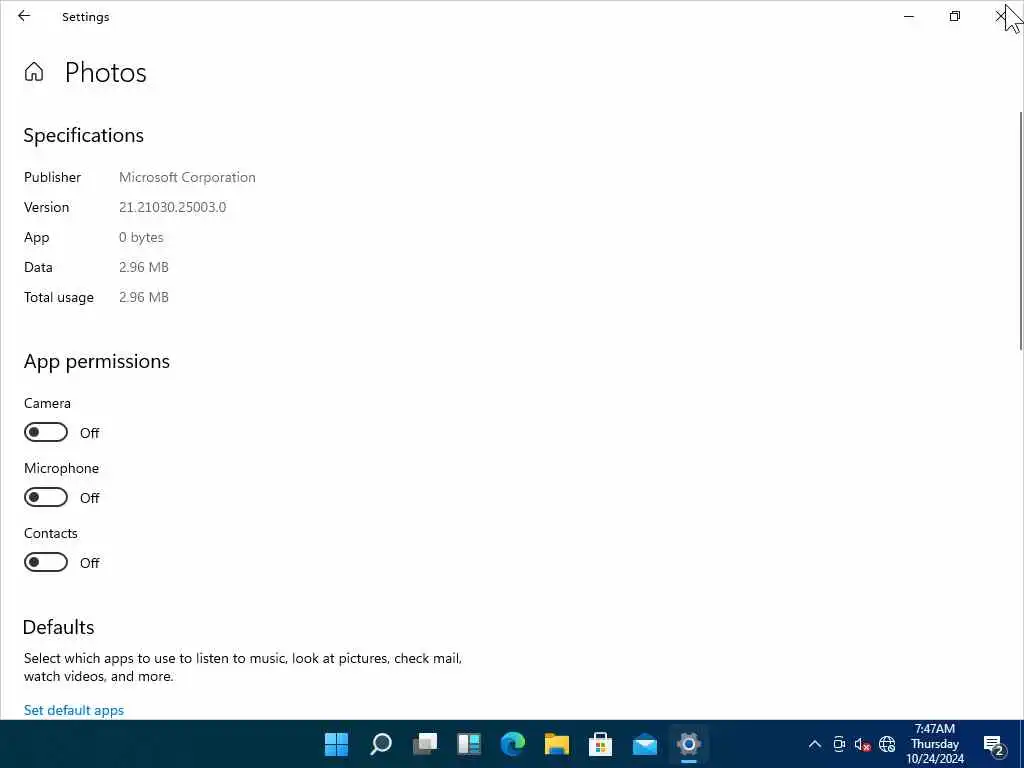Open the Windows Start menu
This screenshot has height=768, width=1024.
pos(336,744)
